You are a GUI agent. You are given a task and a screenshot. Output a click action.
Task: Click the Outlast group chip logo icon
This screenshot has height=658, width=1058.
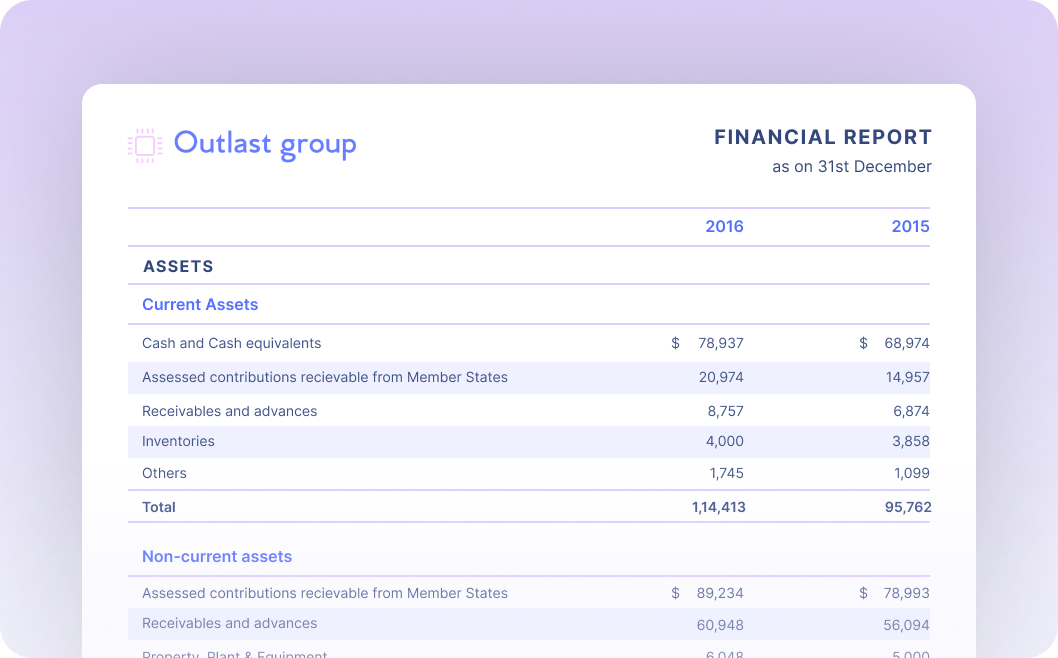click(145, 145)
